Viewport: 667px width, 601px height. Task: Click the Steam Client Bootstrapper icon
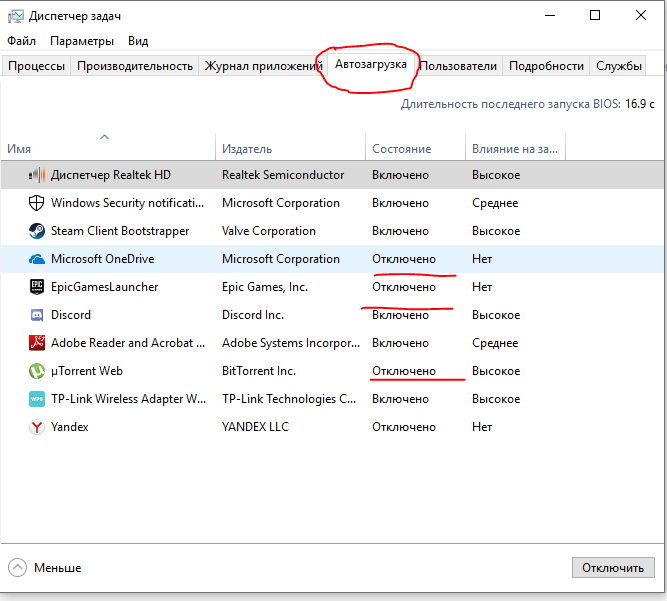[37, 231]
